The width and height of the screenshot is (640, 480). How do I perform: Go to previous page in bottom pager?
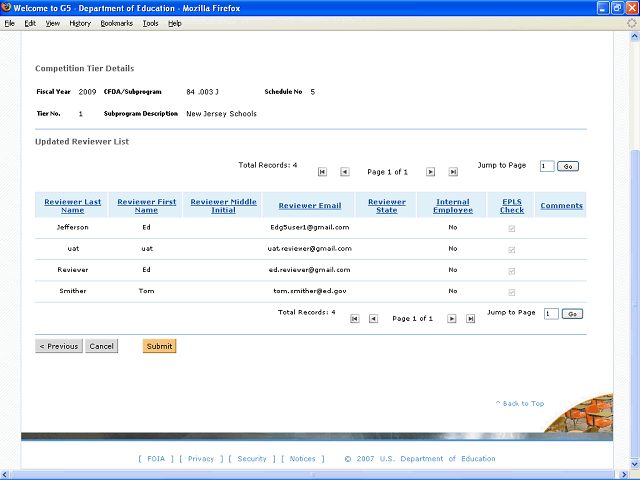click(x=373, y=318)
